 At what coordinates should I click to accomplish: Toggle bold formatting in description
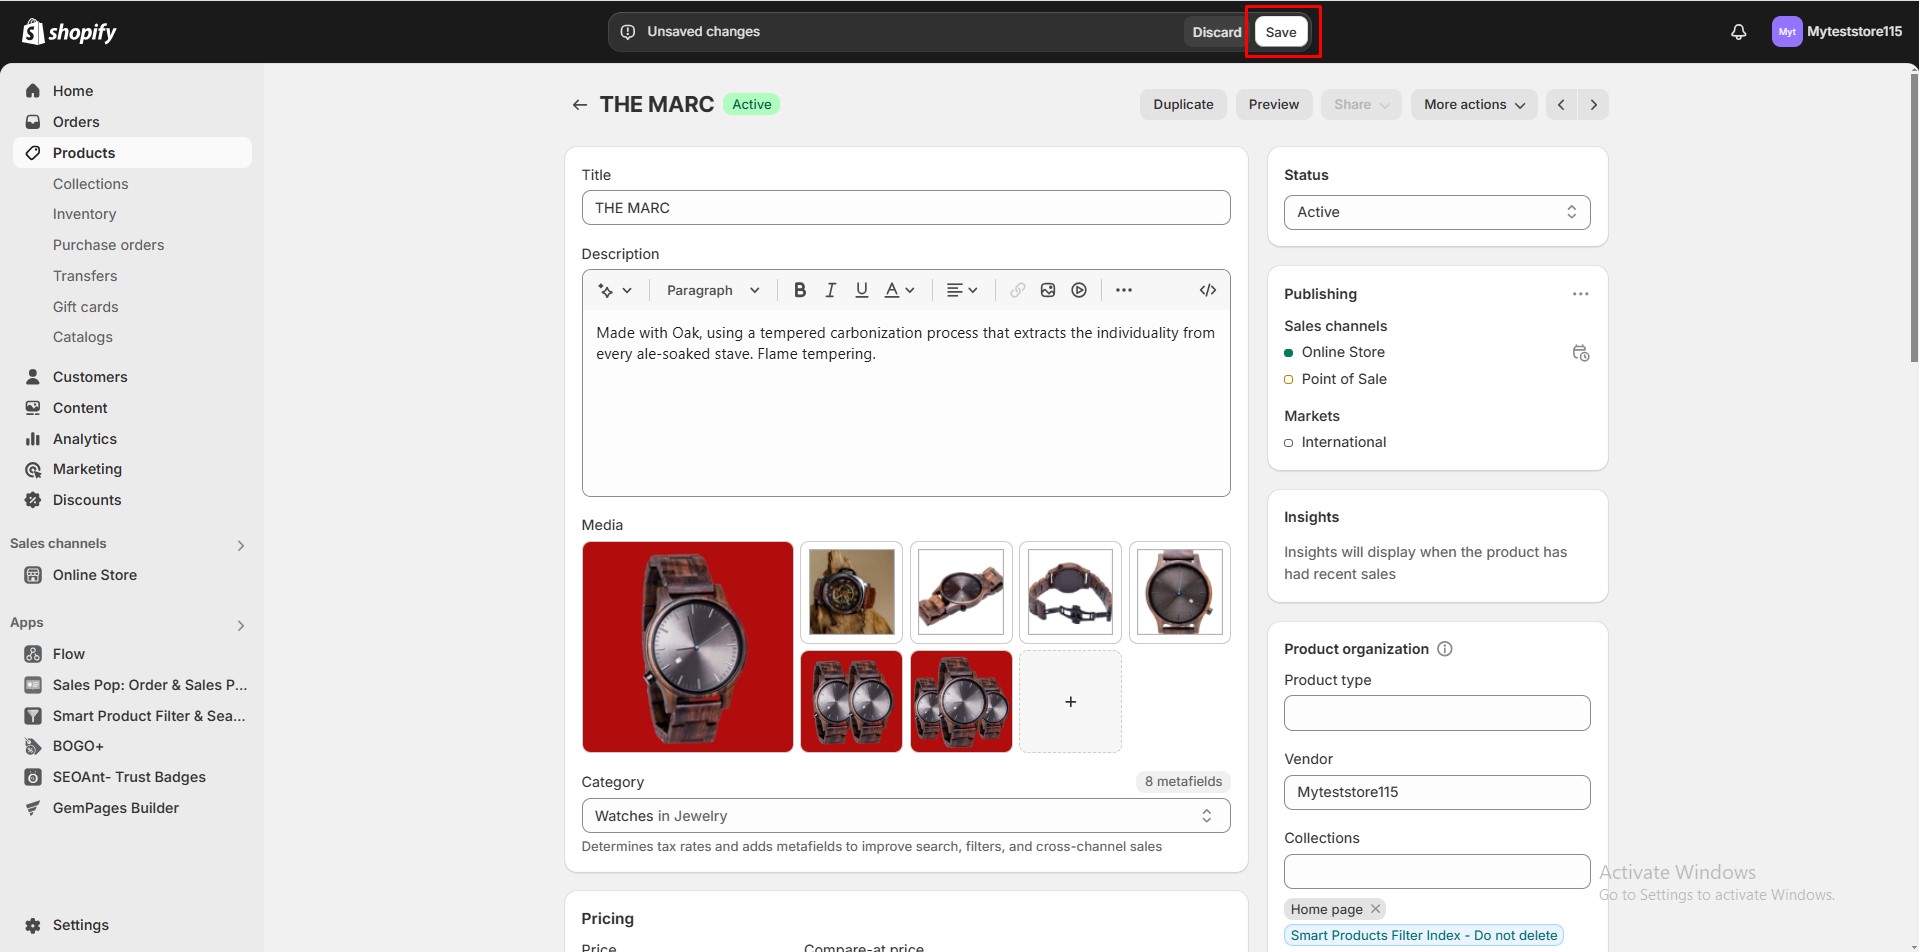(799, 290)
